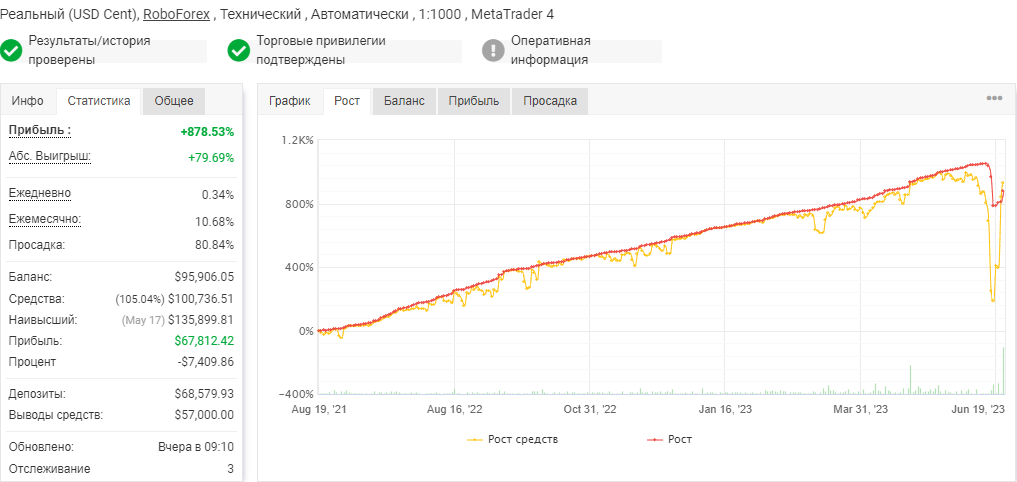Click the balance value $95,906.05
This screenshot has height=482, width=1017.
pyautogui.click(x=204, y=277)
